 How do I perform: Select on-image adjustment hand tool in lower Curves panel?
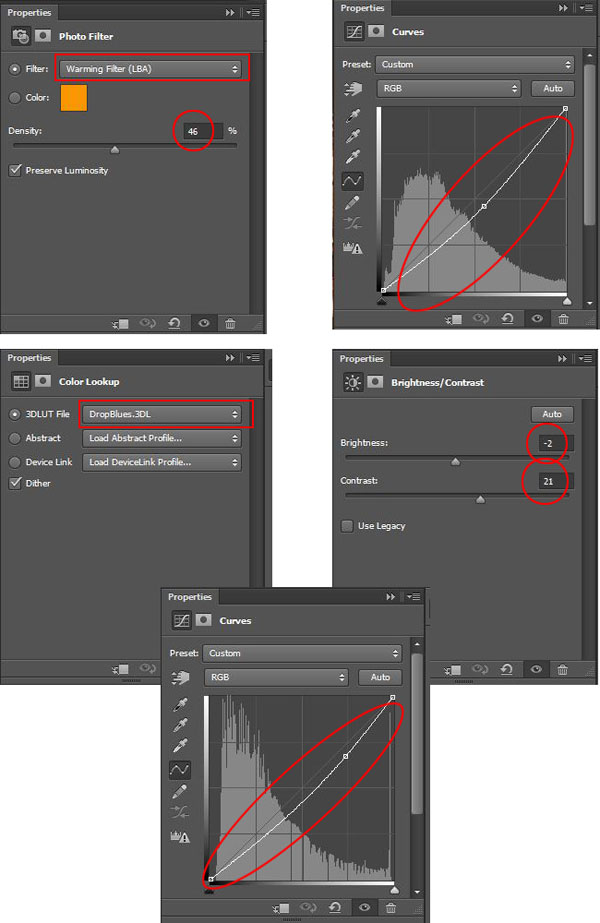180,678
